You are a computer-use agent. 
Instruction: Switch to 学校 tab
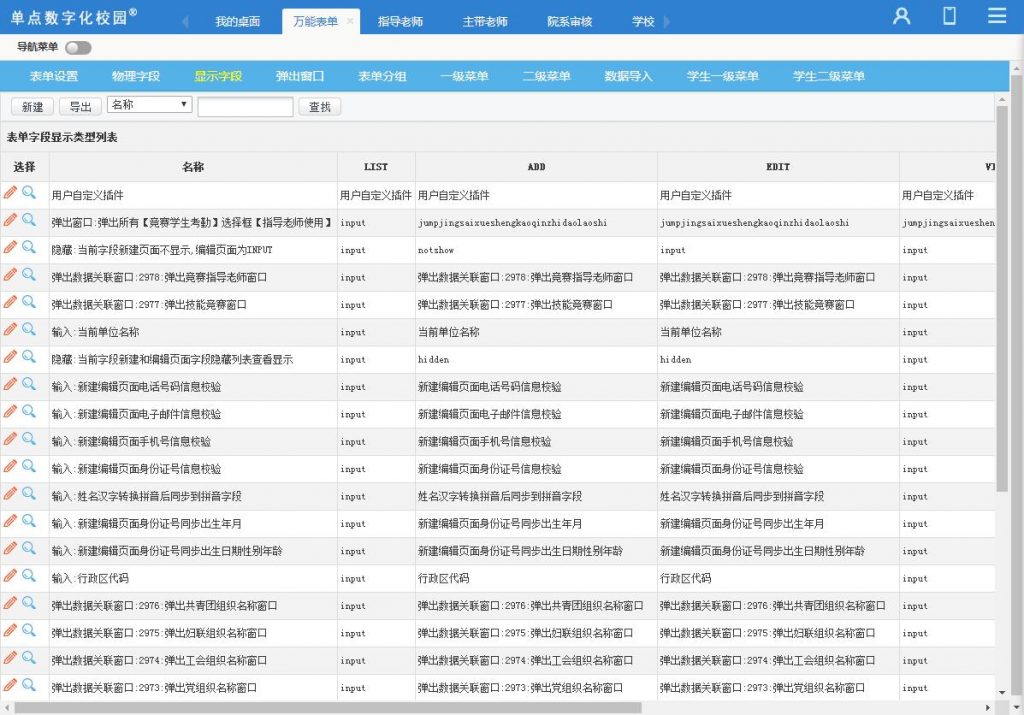[x=643, y=22]
